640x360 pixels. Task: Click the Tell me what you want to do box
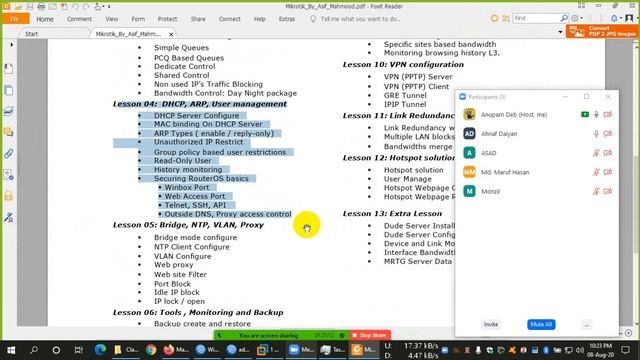coord(360,19)
